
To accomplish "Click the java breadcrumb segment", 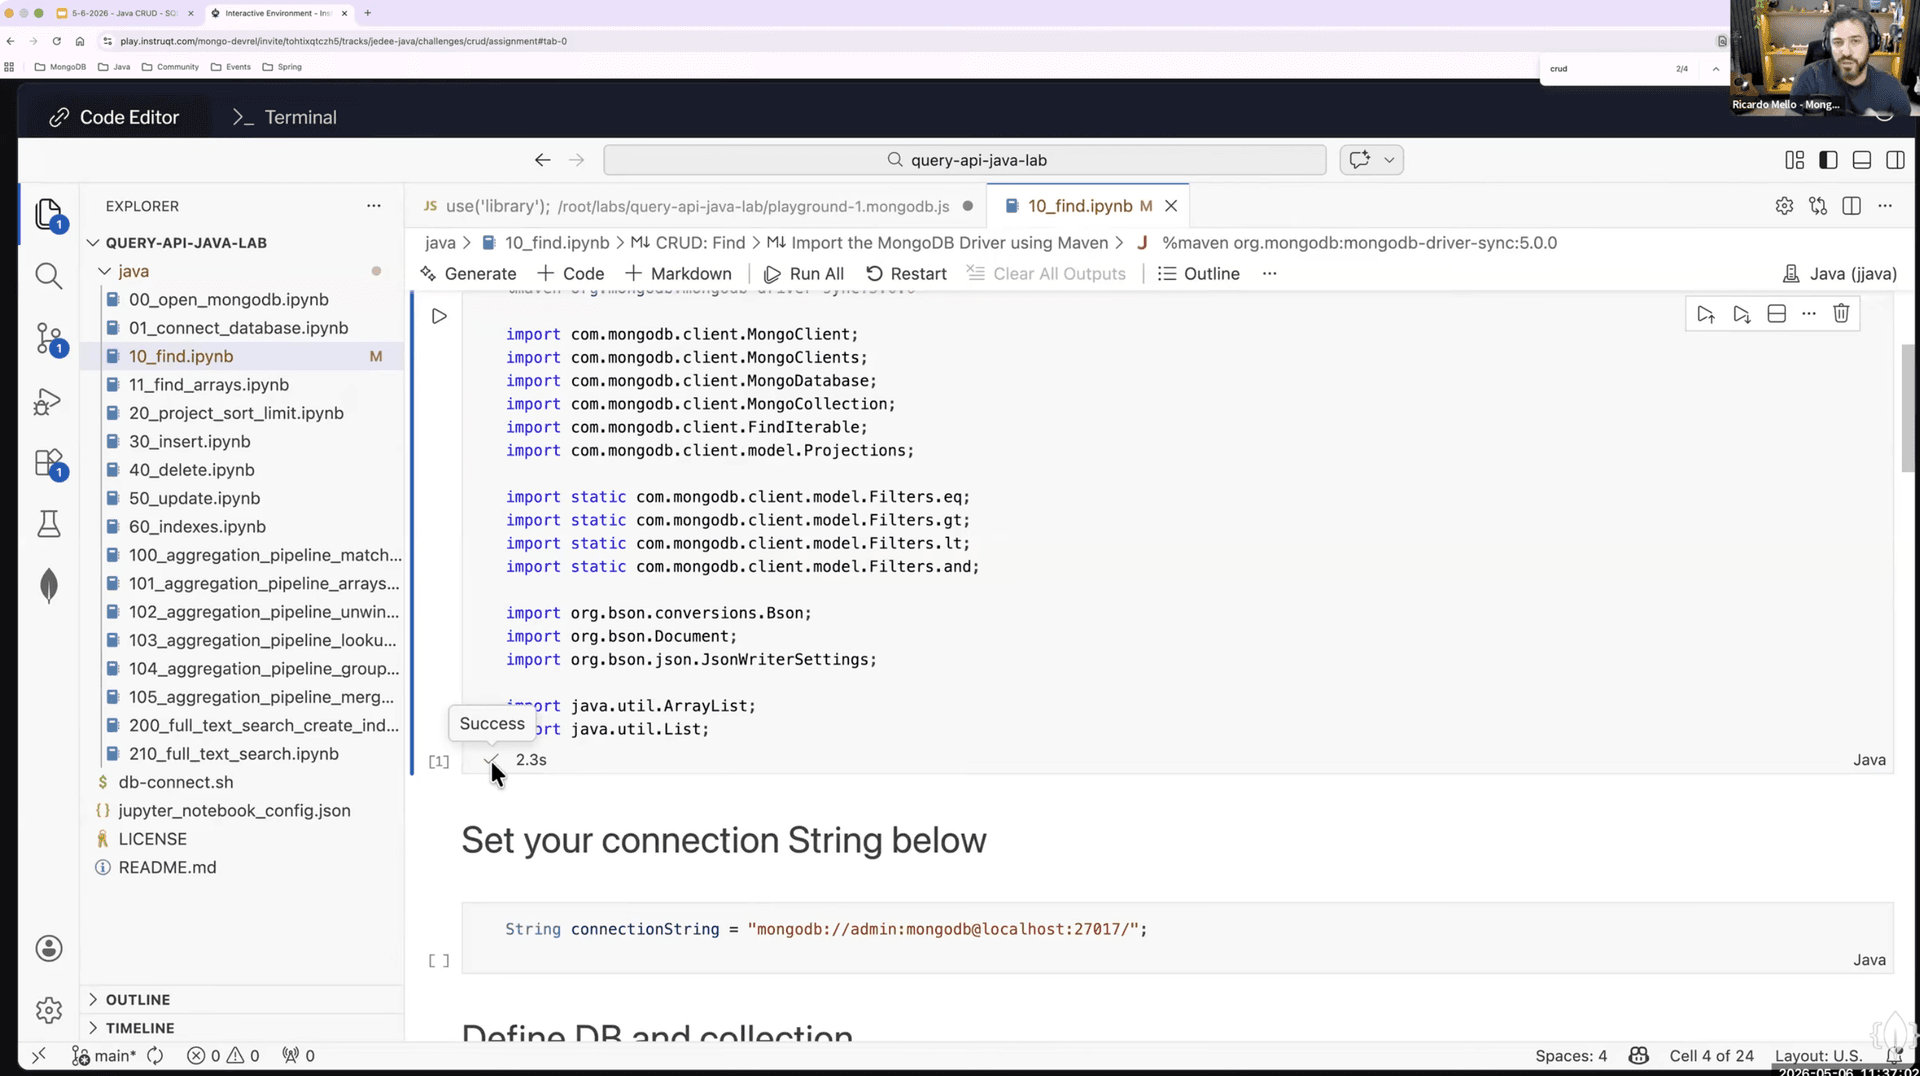I will (x=440, y=243).
